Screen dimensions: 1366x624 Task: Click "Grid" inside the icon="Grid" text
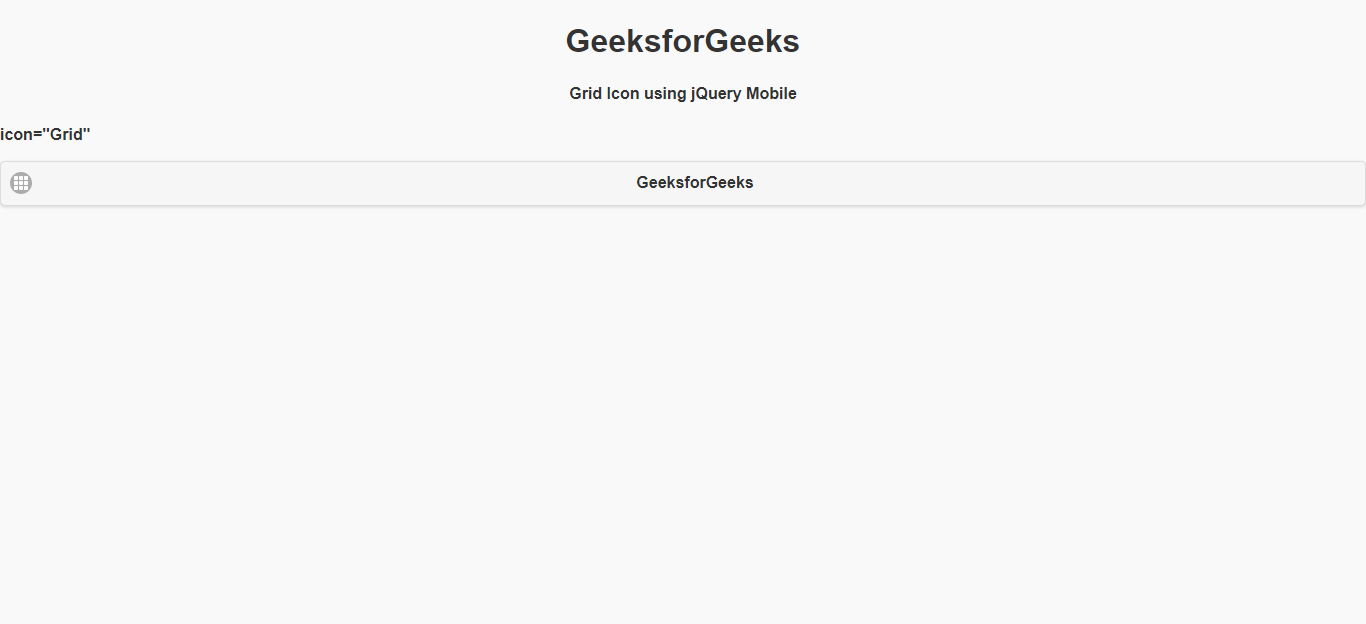click(66, 134)
